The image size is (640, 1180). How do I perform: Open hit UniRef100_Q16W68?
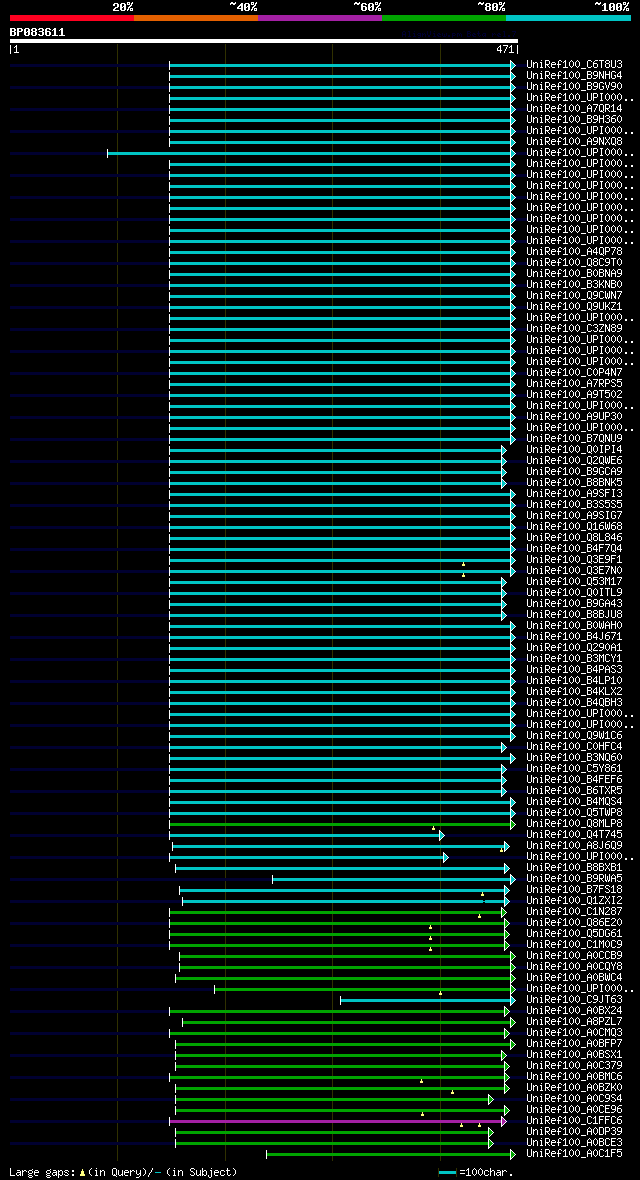(x=574, y=527)
